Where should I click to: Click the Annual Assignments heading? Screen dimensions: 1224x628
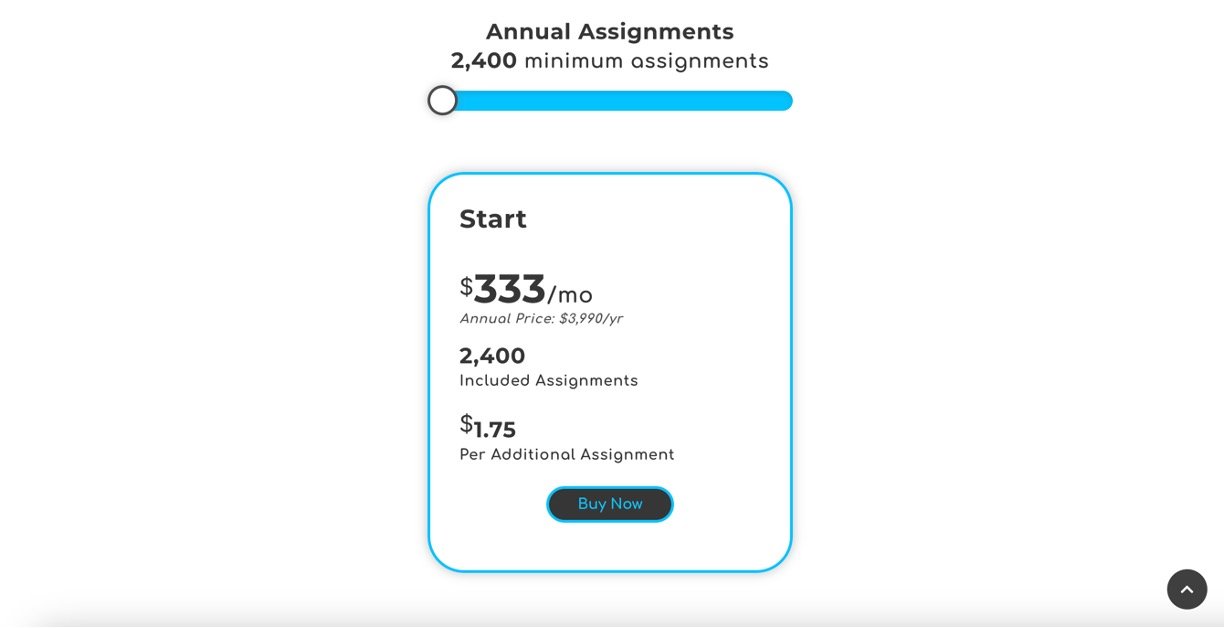(x=610, y=32)
